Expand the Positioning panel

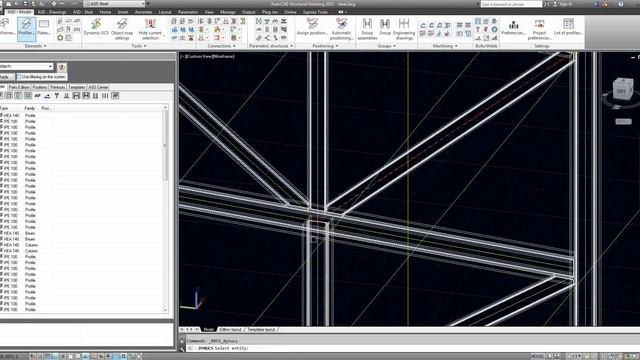point(325,46)
